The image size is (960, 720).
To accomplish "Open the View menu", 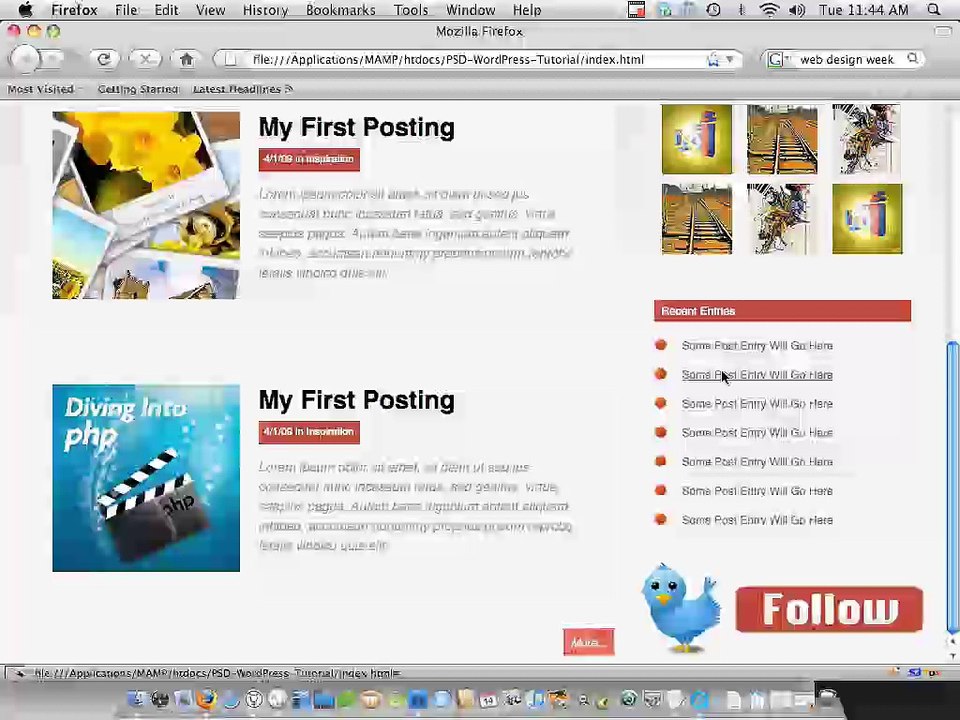I will pyautogui.click(x=211, y=10).
